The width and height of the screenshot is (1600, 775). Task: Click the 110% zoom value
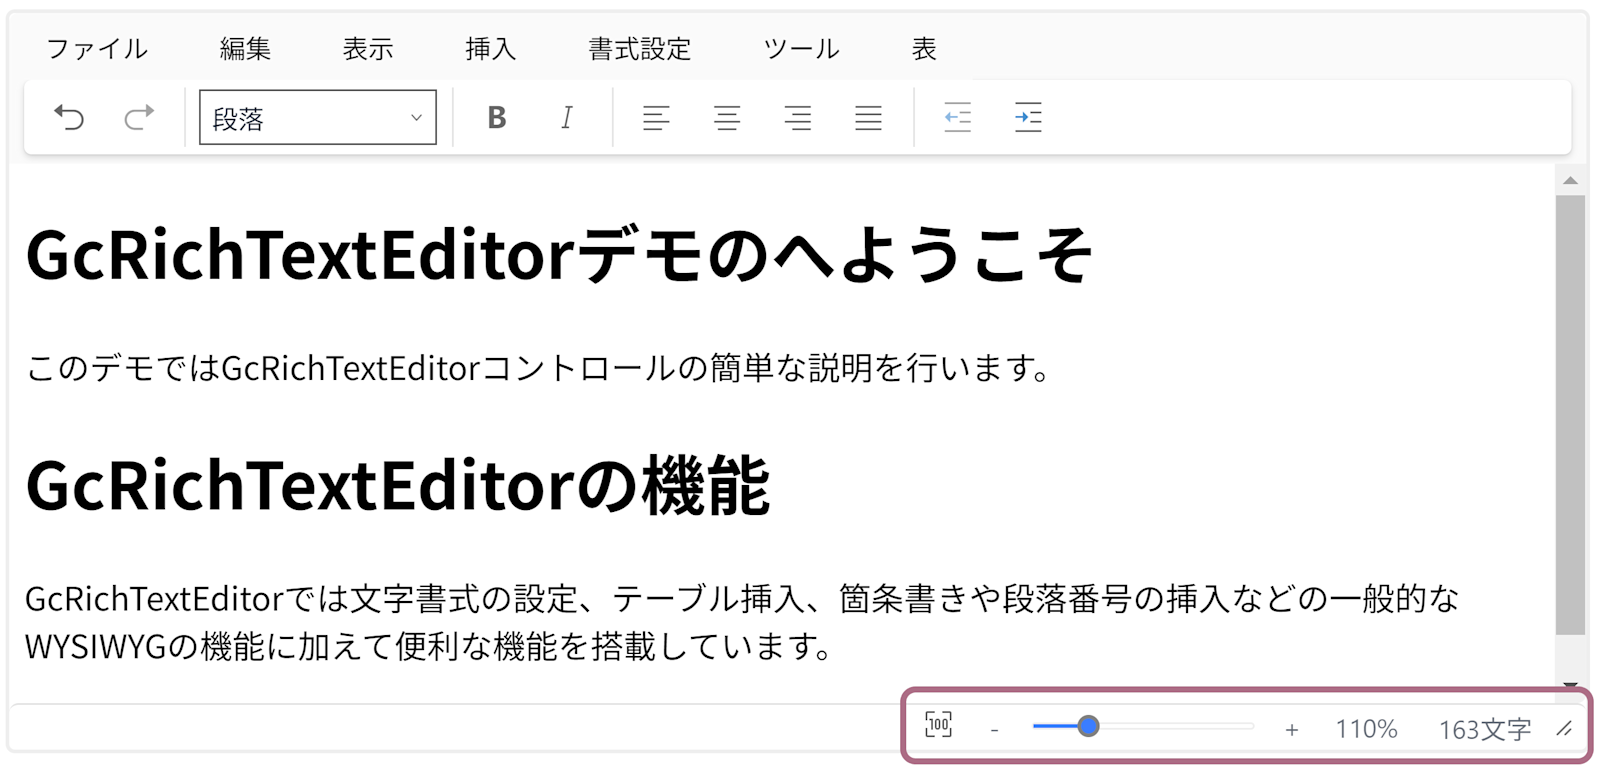(x=1366, y=729)
